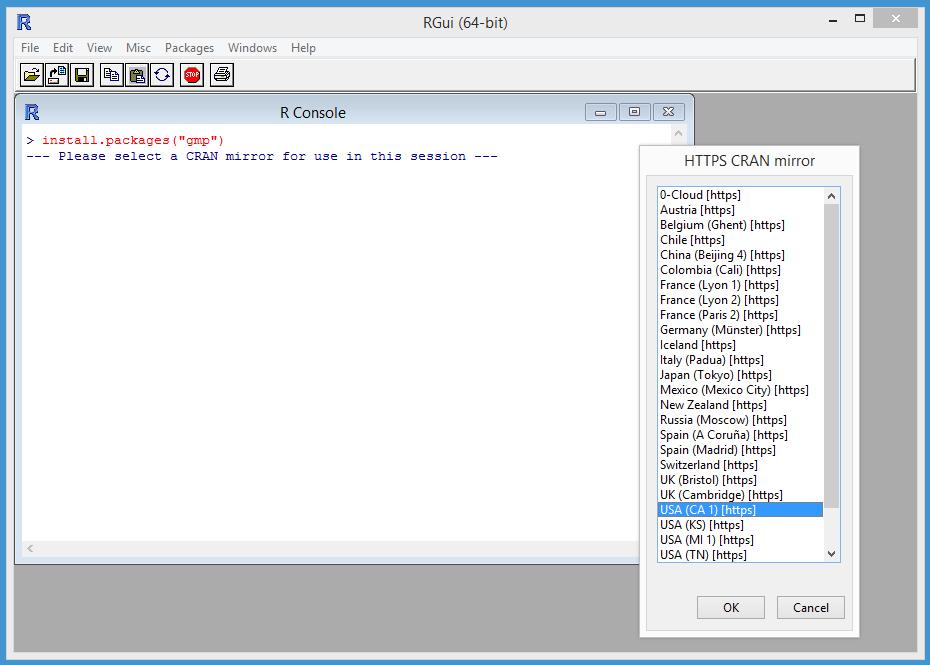The height and width of the screenshot is (665, 930).
Task: Open the File menu
Action: coord(29,47)
